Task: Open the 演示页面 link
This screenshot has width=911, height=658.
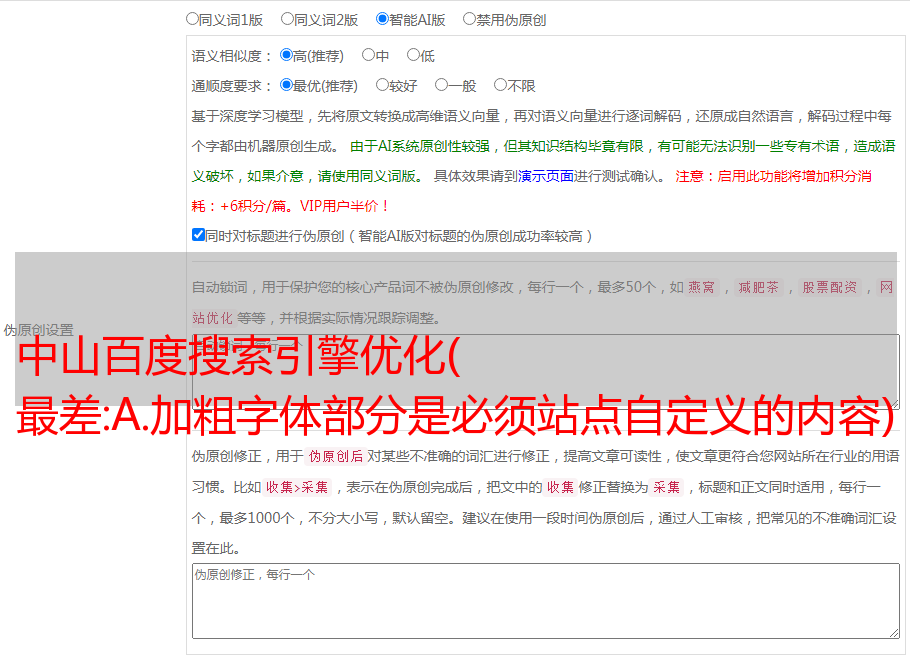Action: coord(545,176)
